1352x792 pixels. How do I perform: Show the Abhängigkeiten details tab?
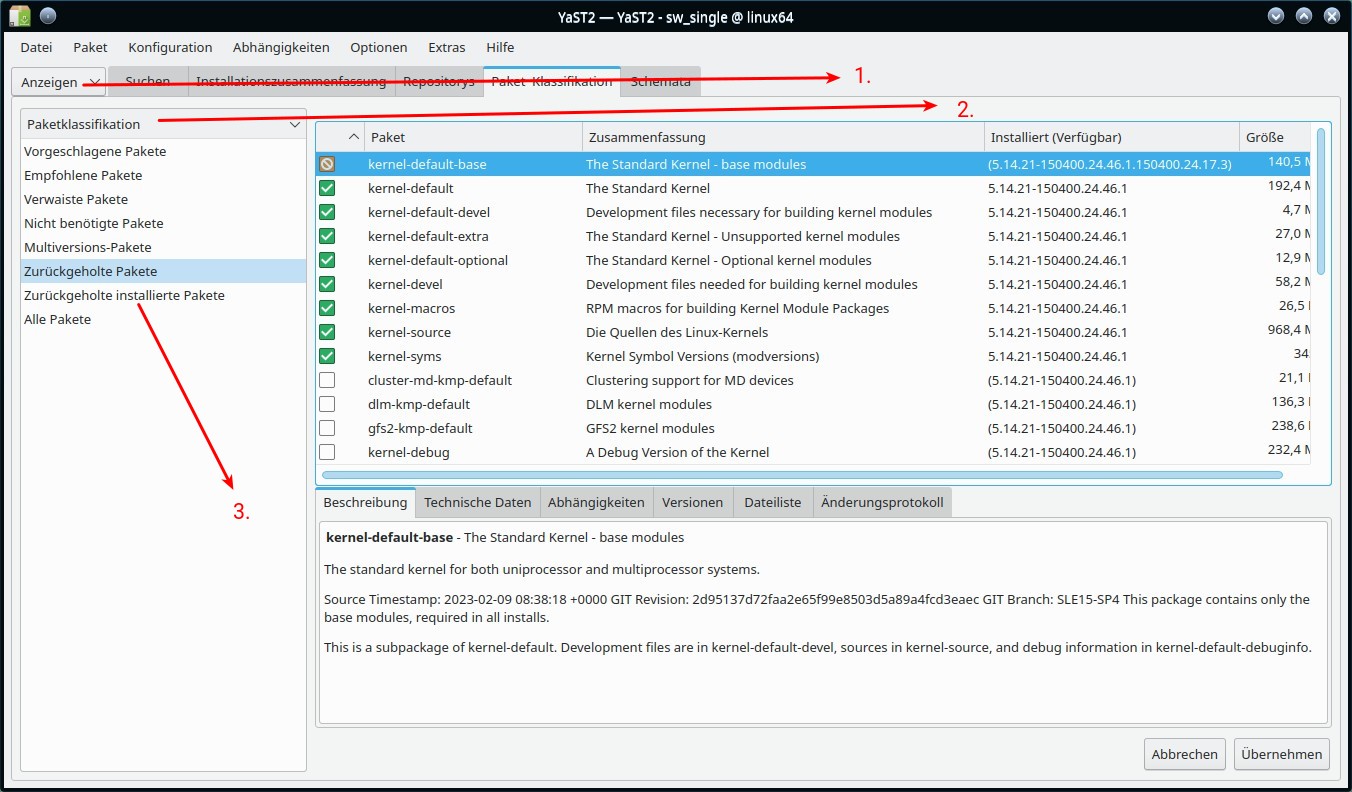(597, 502)
